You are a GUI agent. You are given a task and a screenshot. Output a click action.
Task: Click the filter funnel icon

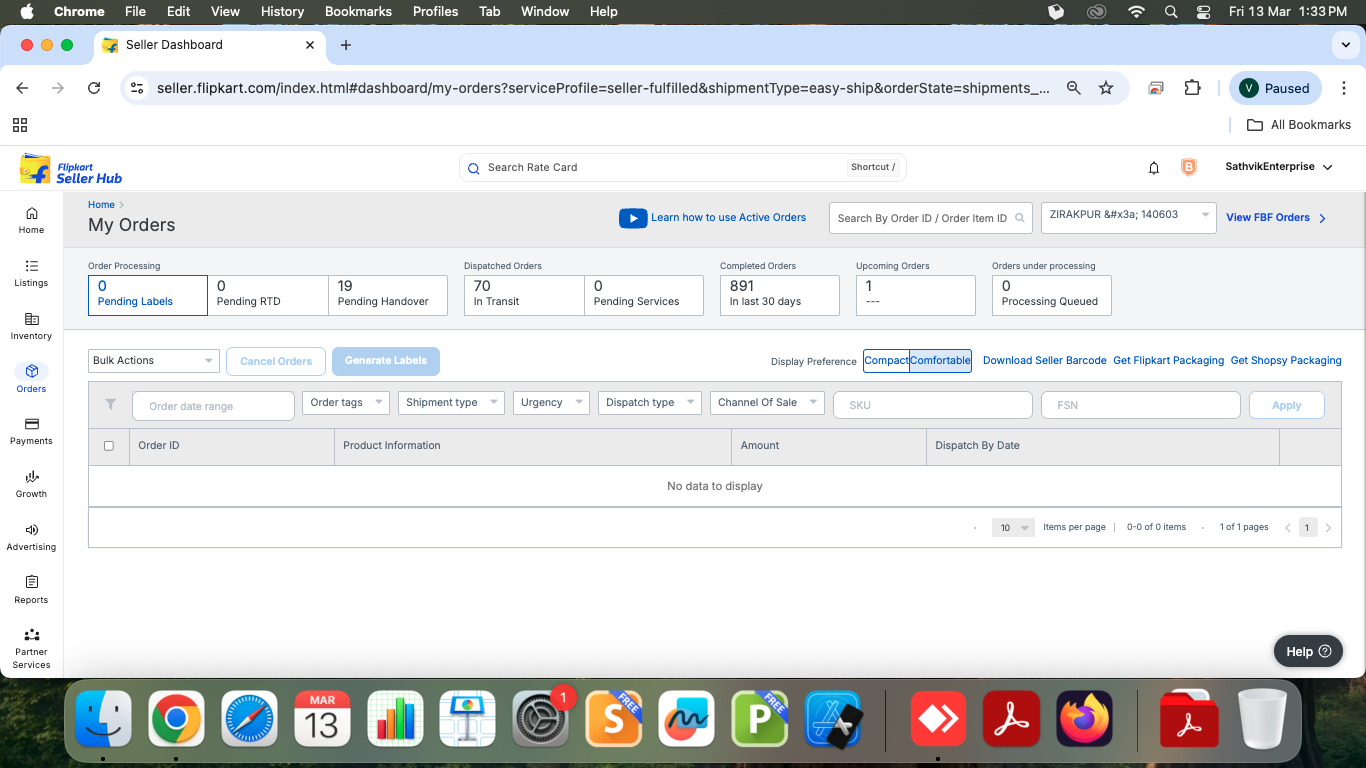[111, 405]
